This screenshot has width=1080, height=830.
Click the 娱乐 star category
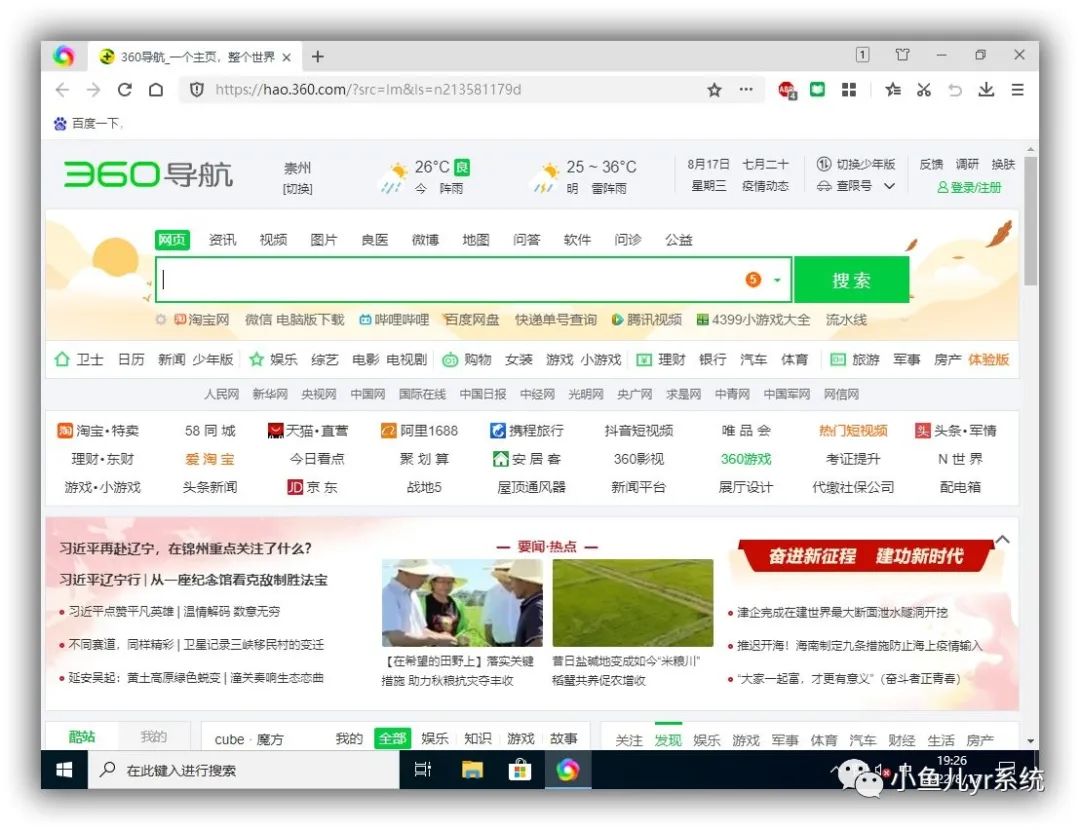pos(273,360)
